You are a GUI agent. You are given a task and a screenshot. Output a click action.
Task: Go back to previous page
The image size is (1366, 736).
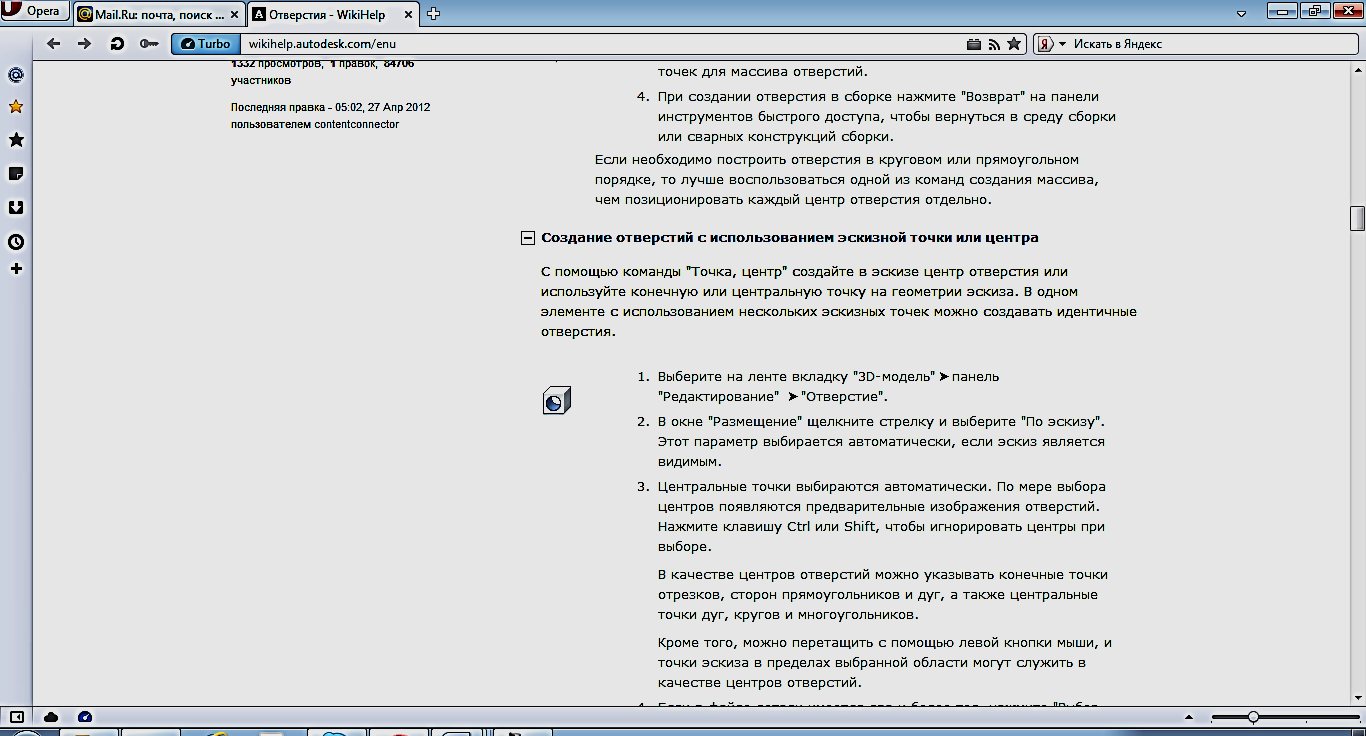tap(54, 44)
